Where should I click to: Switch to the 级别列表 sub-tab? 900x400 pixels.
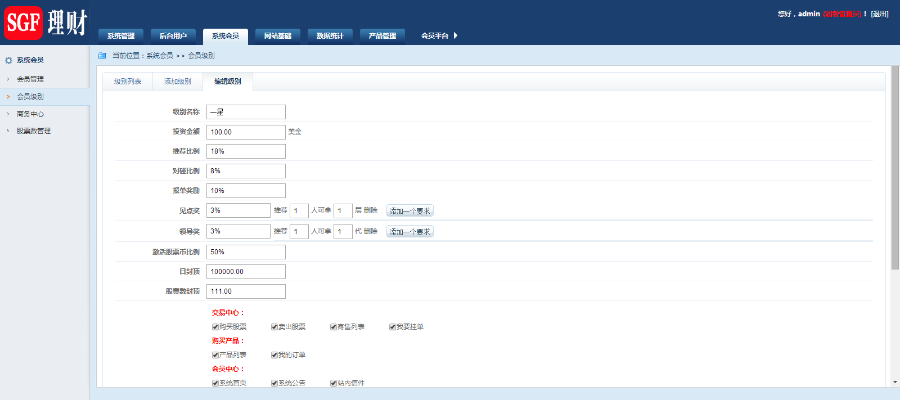127,81
